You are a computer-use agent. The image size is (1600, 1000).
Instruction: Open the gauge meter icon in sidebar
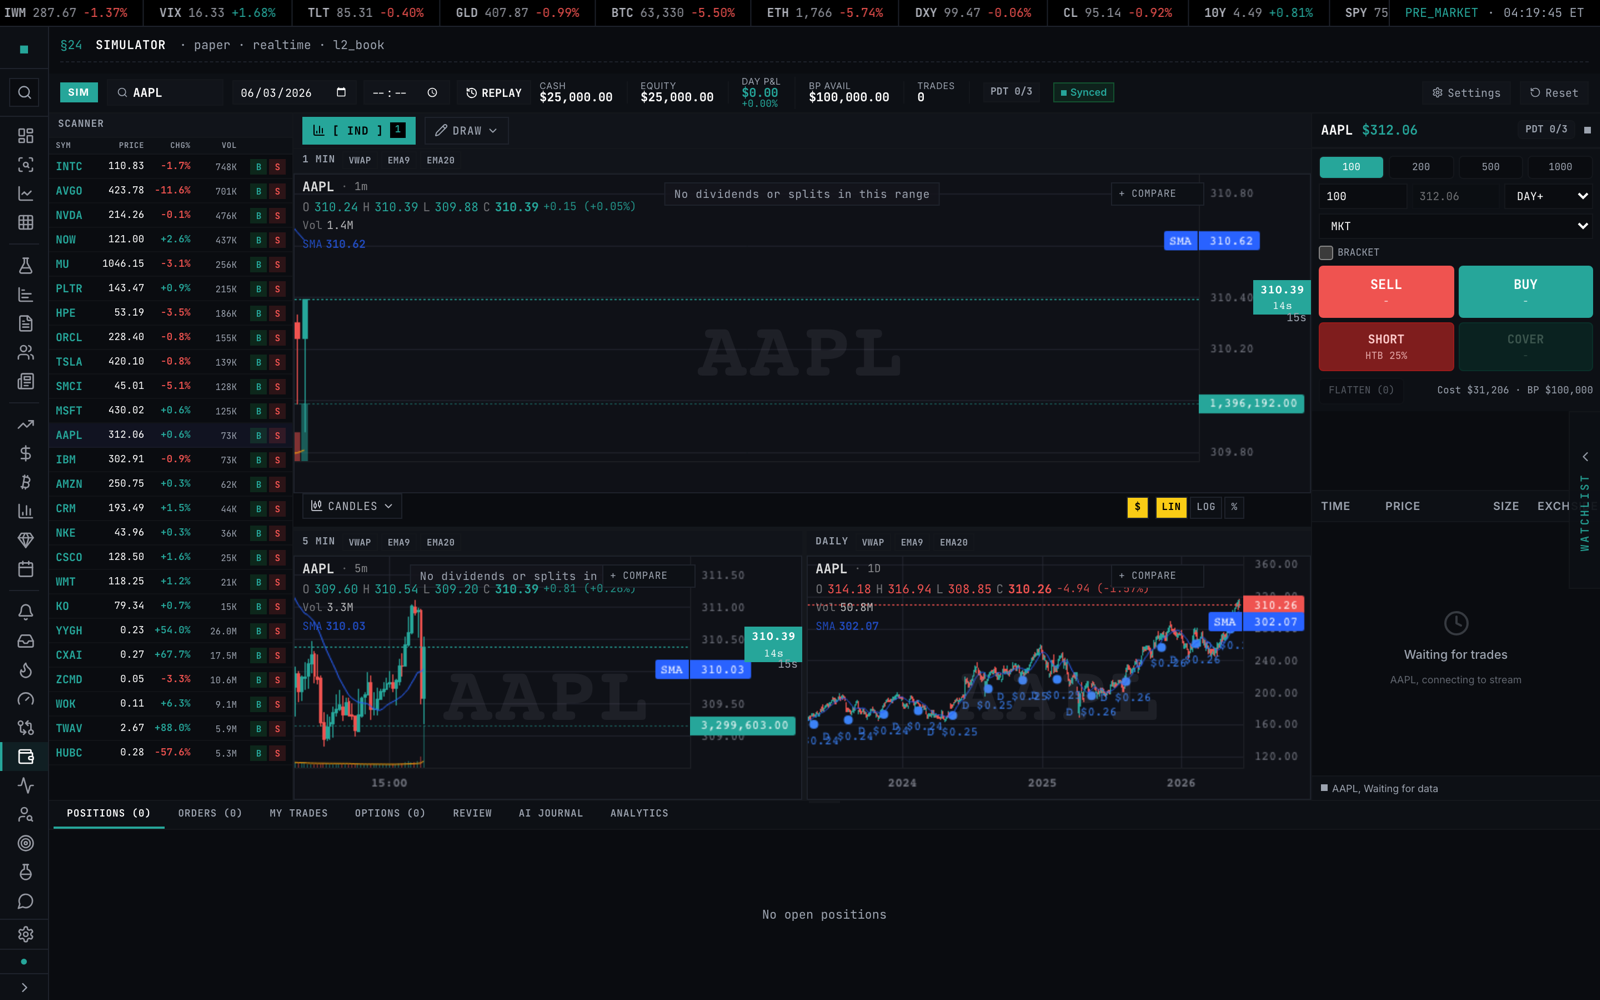[x=25, y=699]
